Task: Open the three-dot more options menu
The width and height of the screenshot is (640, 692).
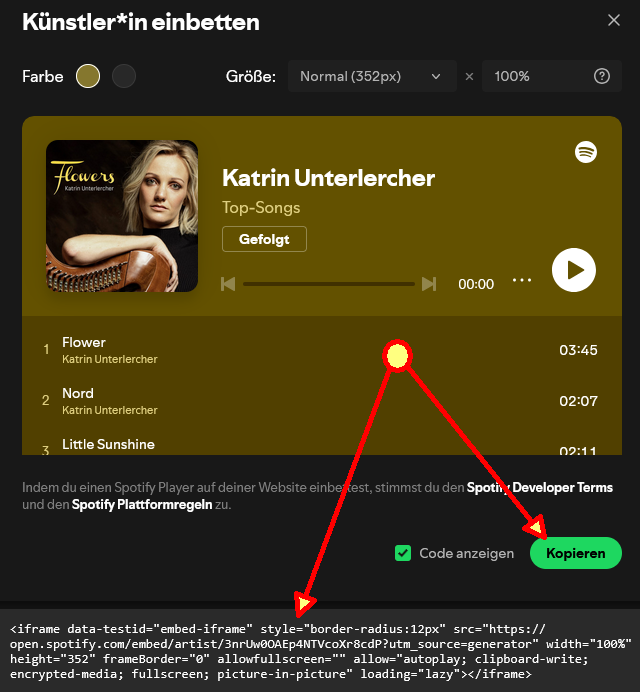Action: point(522,280)
